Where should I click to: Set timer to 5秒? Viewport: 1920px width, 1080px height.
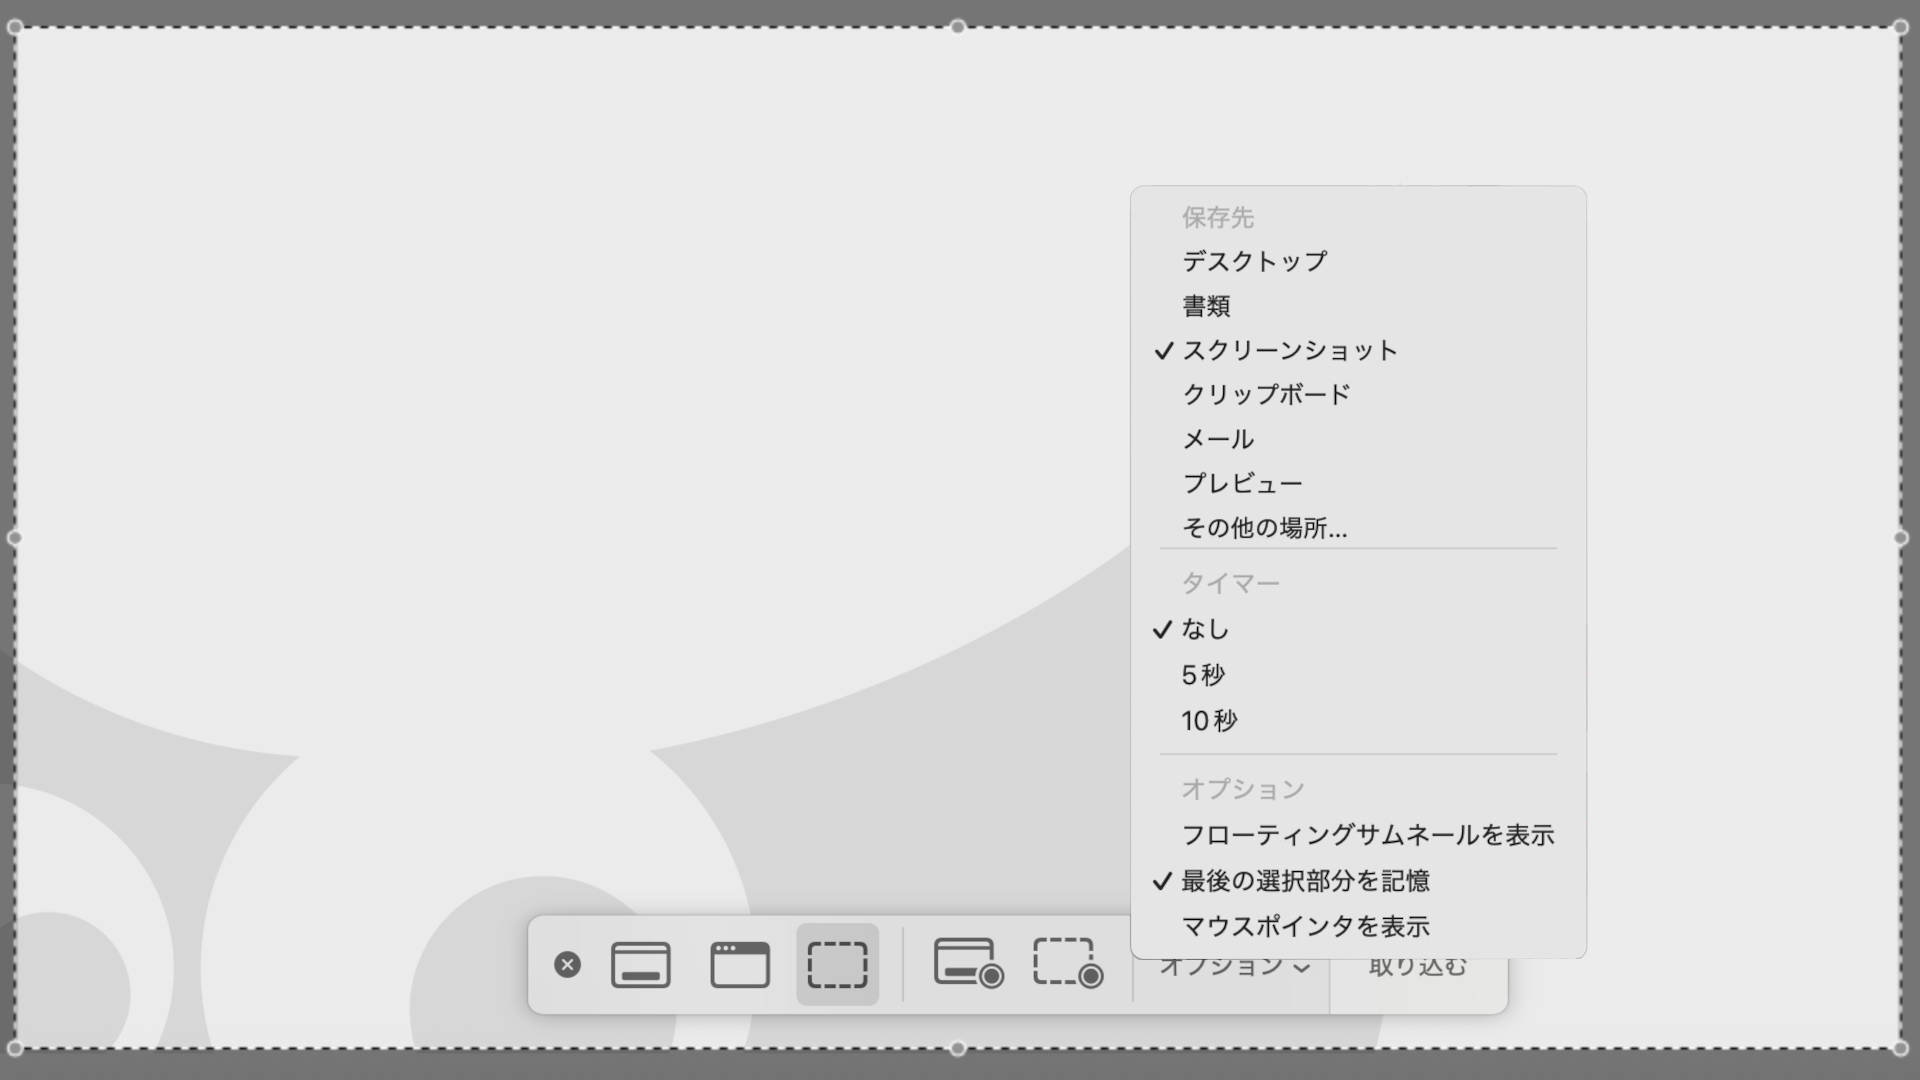coord(1204,674)
